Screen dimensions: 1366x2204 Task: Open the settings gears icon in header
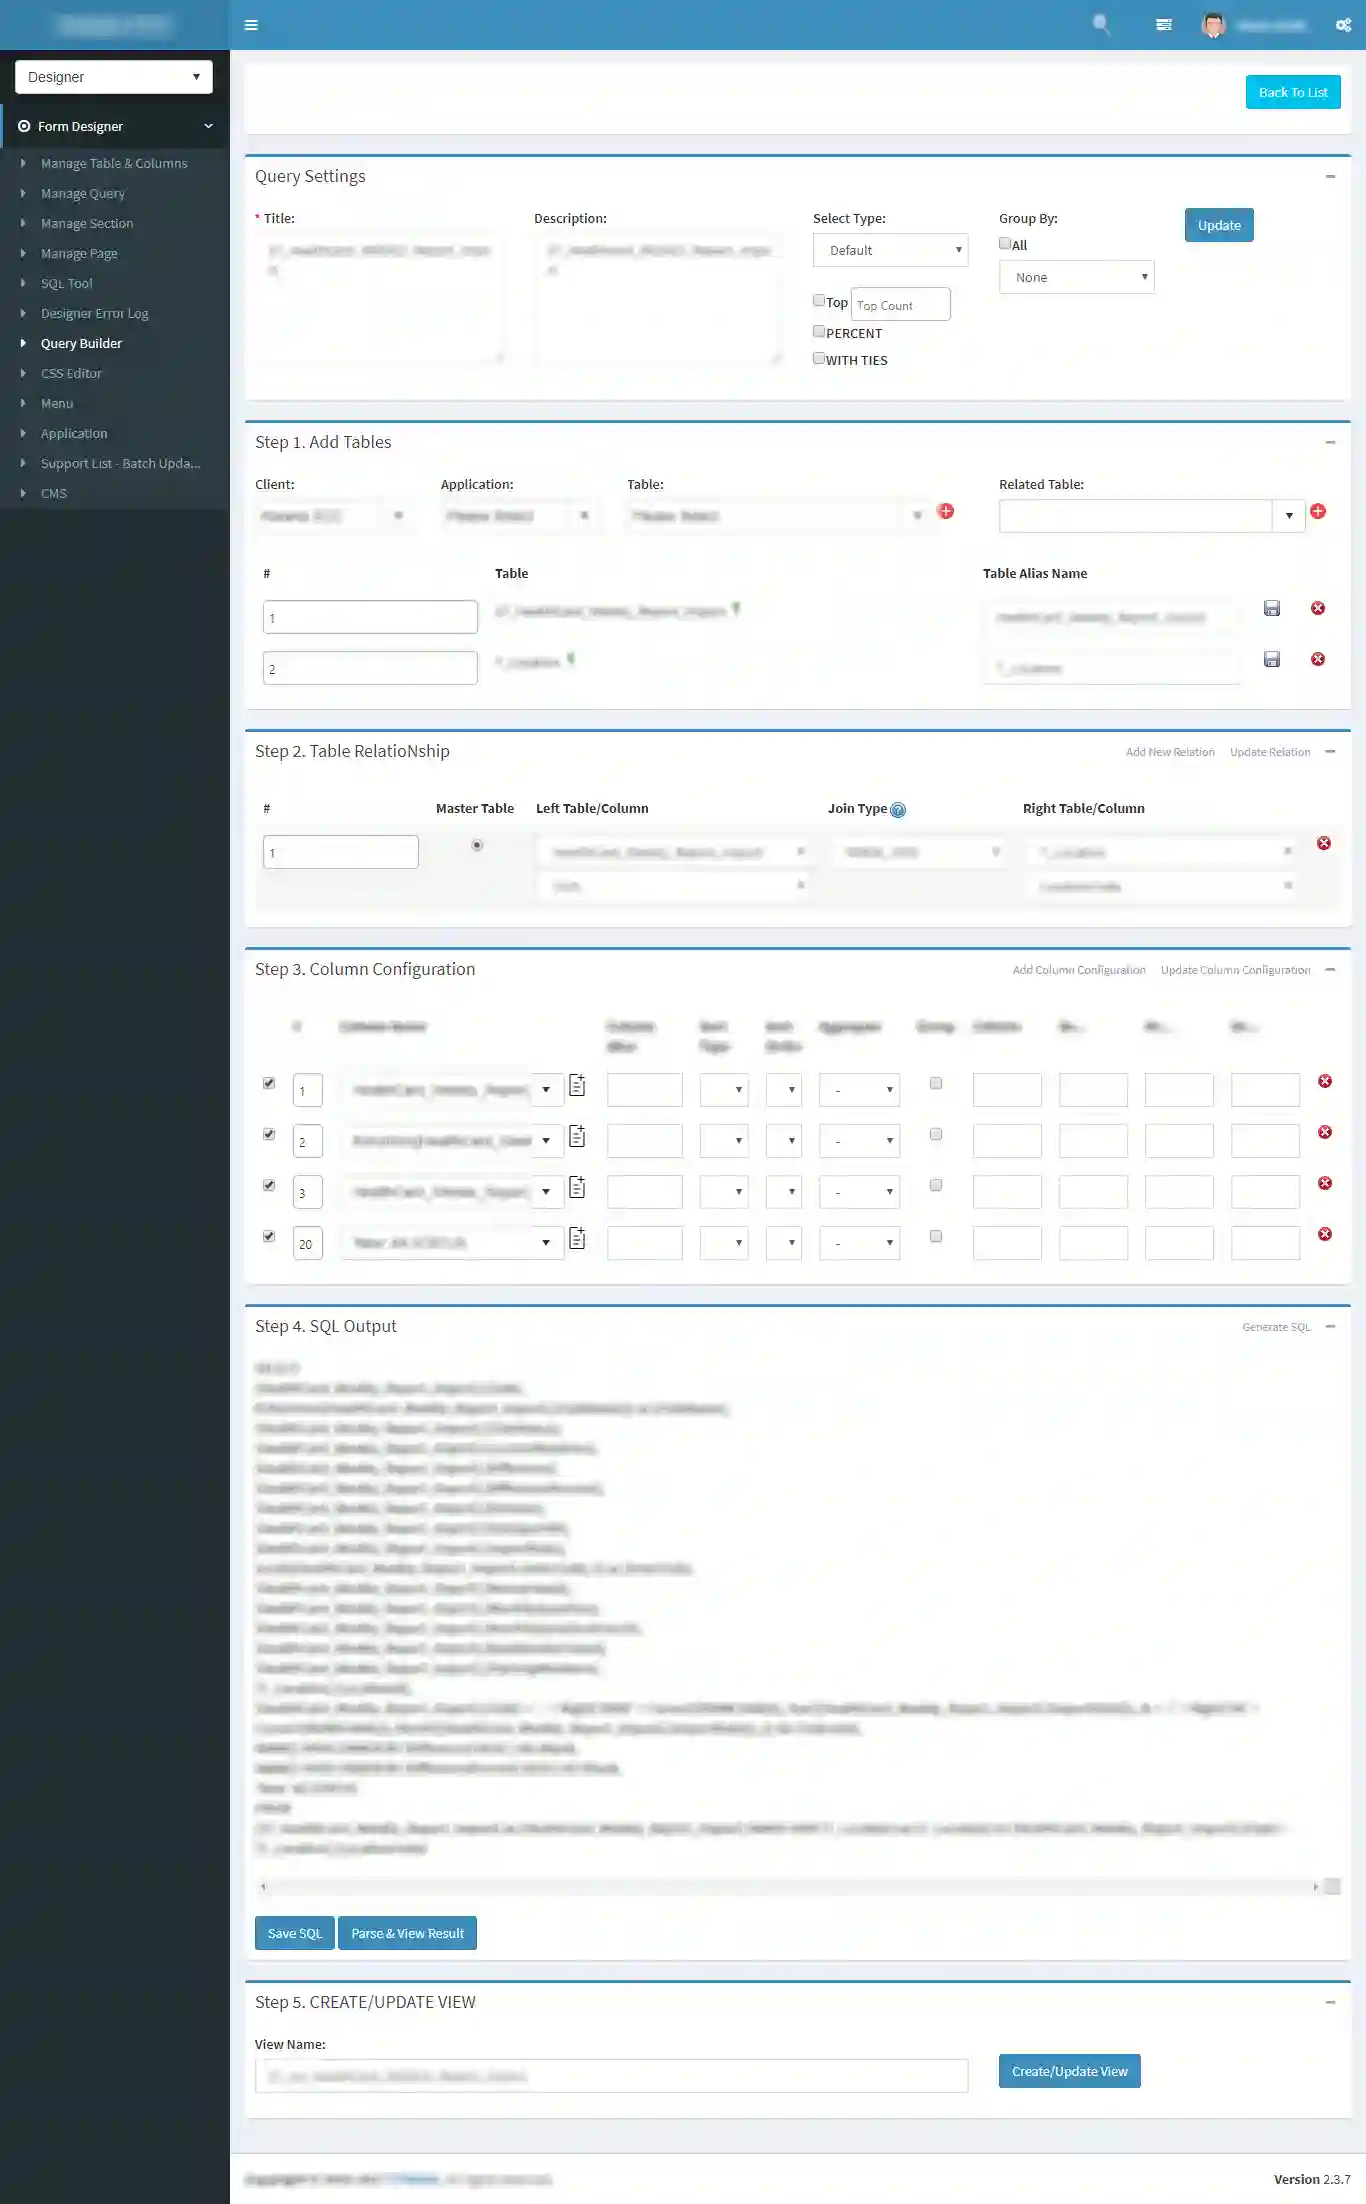(x=1343, y=25)
